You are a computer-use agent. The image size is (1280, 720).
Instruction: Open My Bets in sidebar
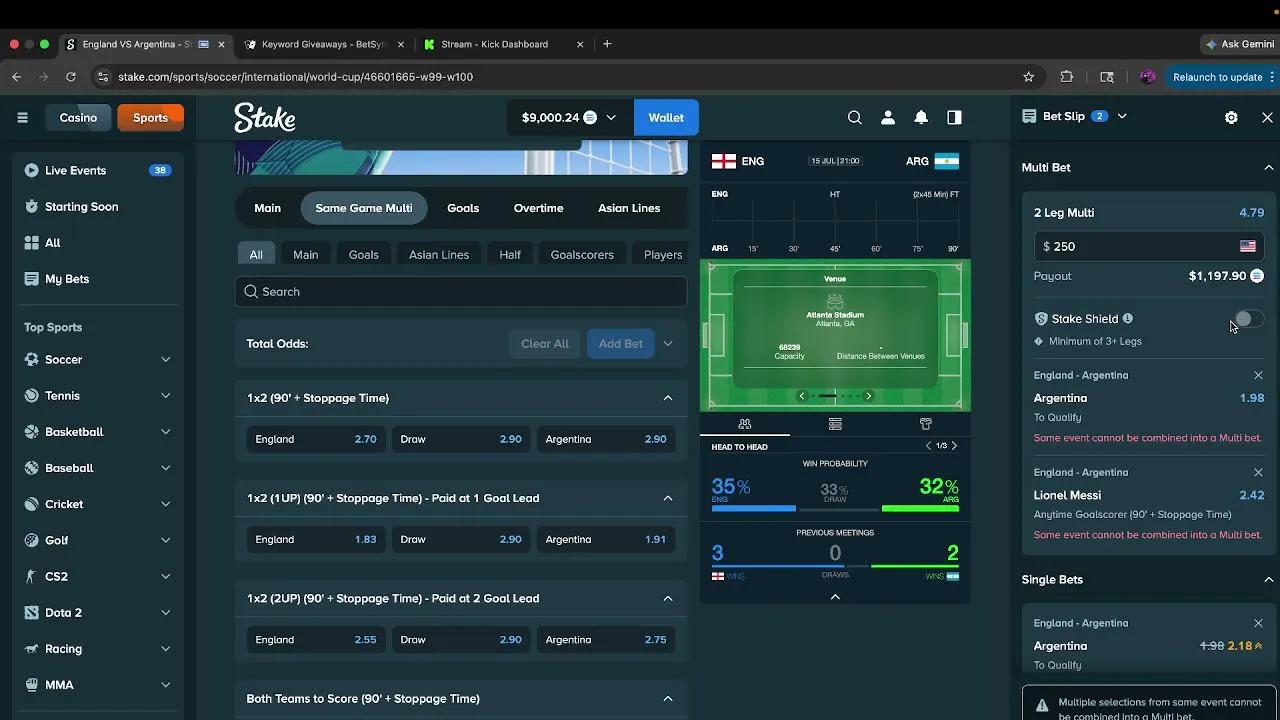(98, 279)
